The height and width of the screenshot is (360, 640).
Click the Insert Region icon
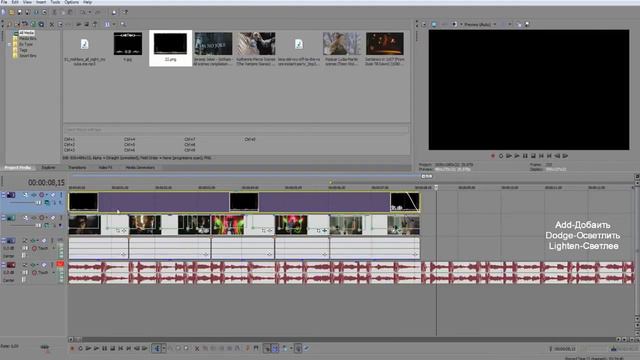tap(256, 349)
